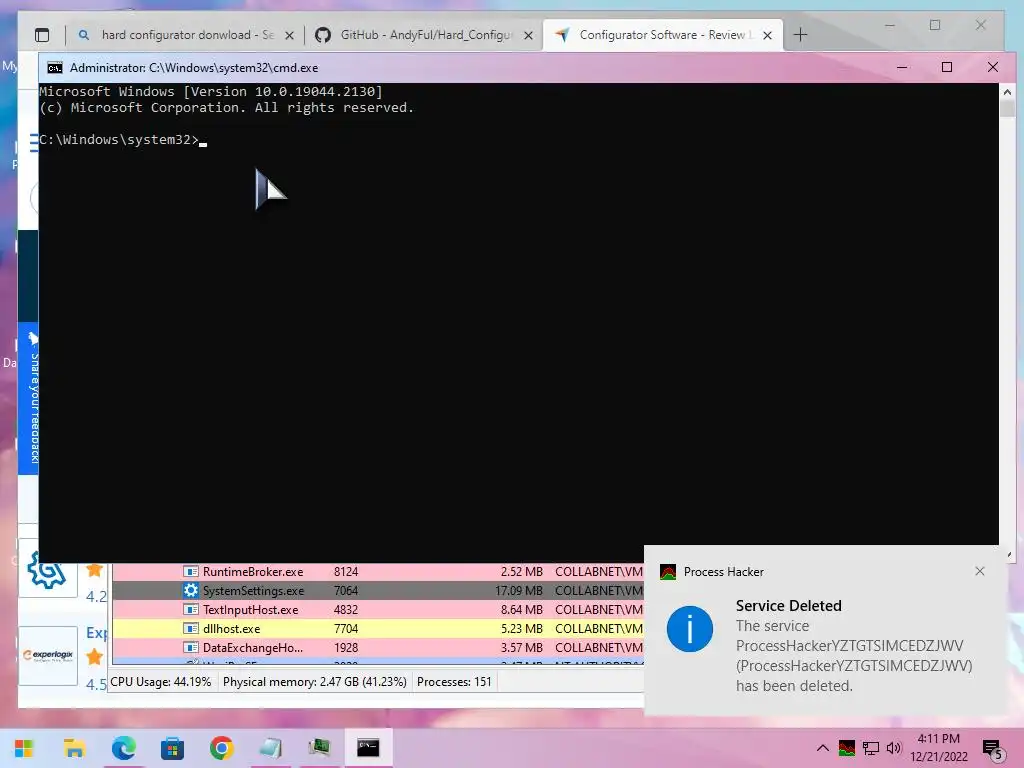This screenshot has width=1024, height=768.
Task: Dismiss the Process Hacker notification
Action: (x=980, y=571)
